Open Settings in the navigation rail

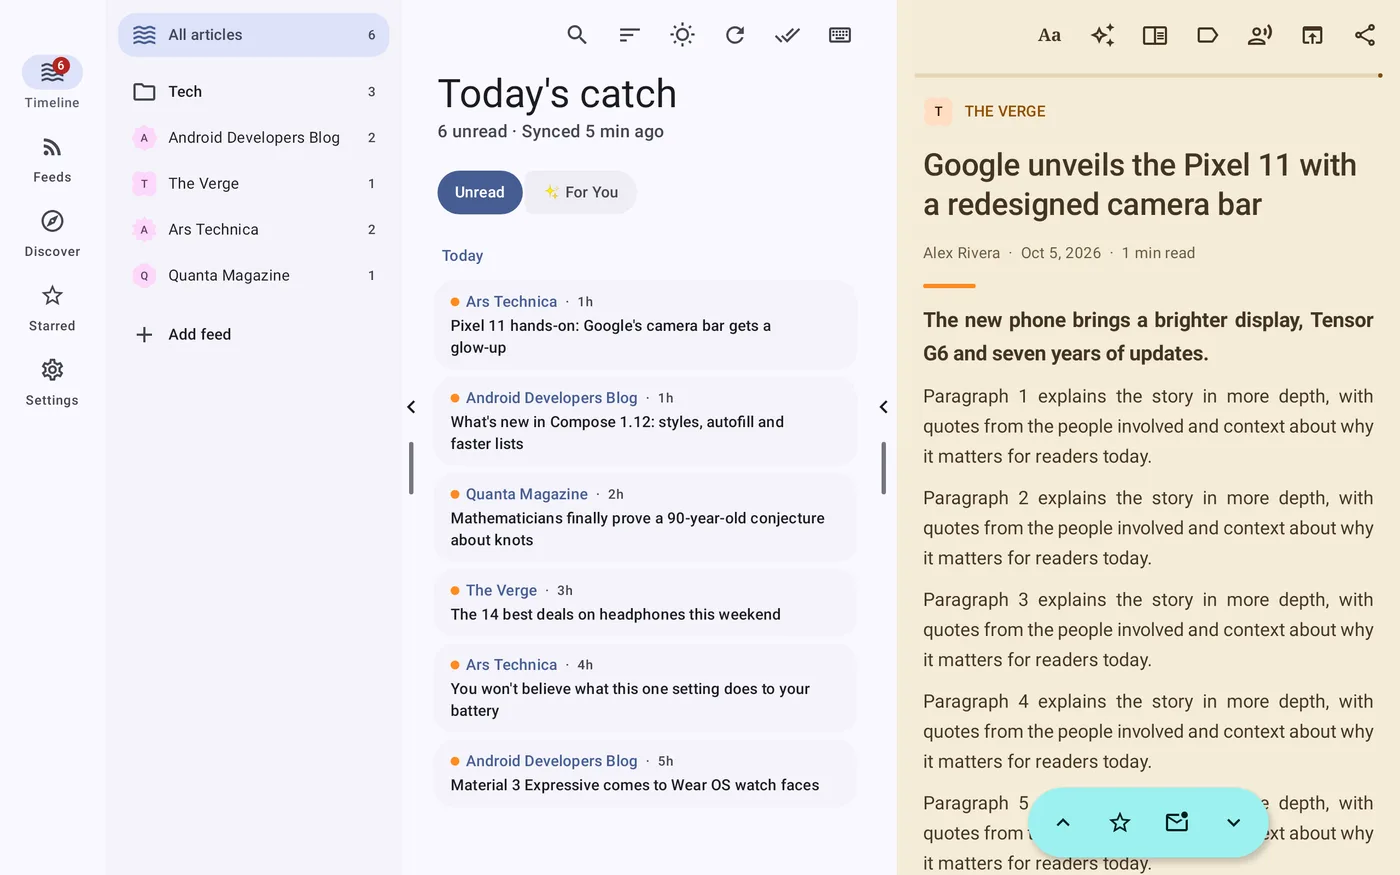click(52, 383)
